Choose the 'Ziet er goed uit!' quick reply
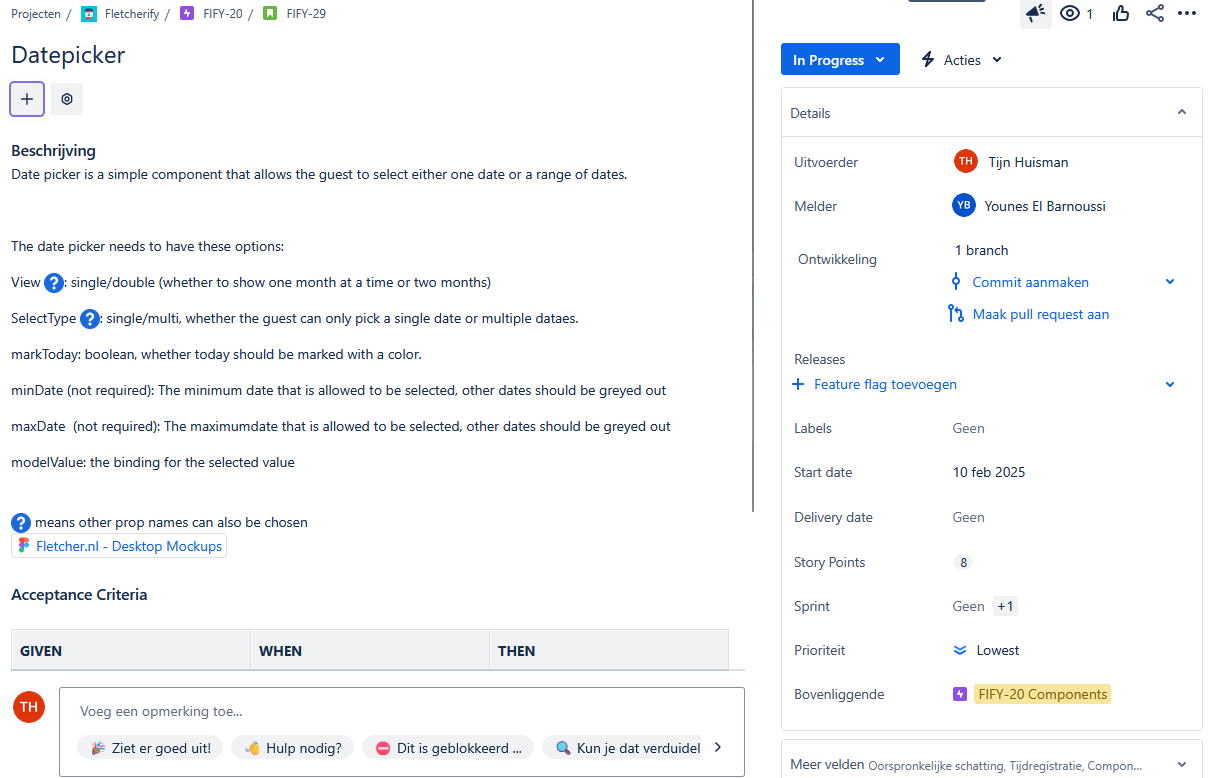 (x=151, y=747)
